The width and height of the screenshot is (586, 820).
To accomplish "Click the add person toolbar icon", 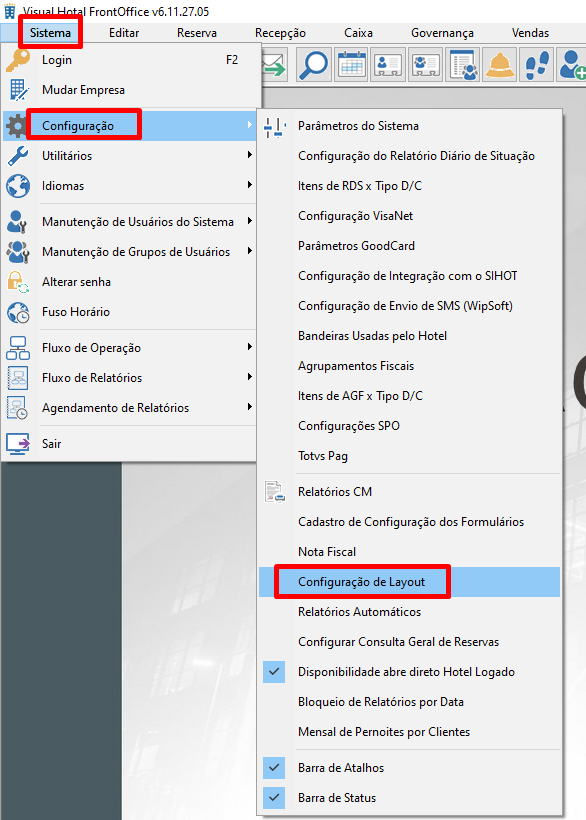I will [x=572, y=65].
